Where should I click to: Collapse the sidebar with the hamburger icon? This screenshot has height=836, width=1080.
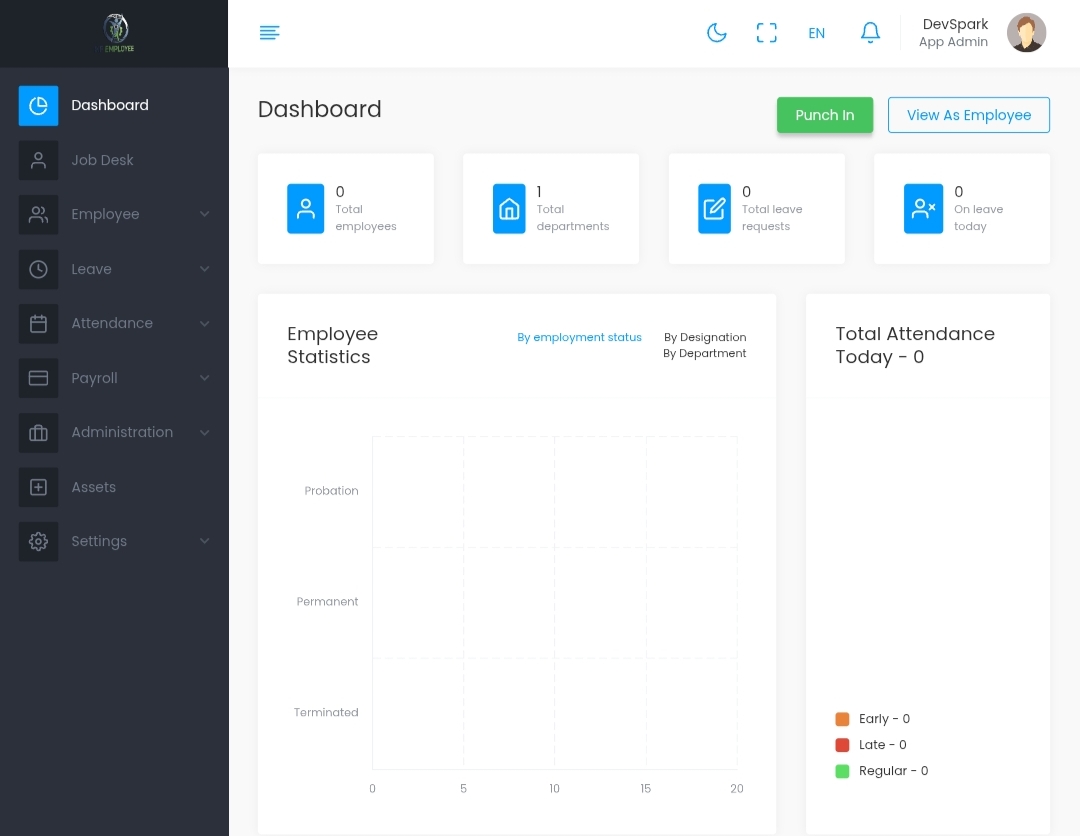coord(269,33)
